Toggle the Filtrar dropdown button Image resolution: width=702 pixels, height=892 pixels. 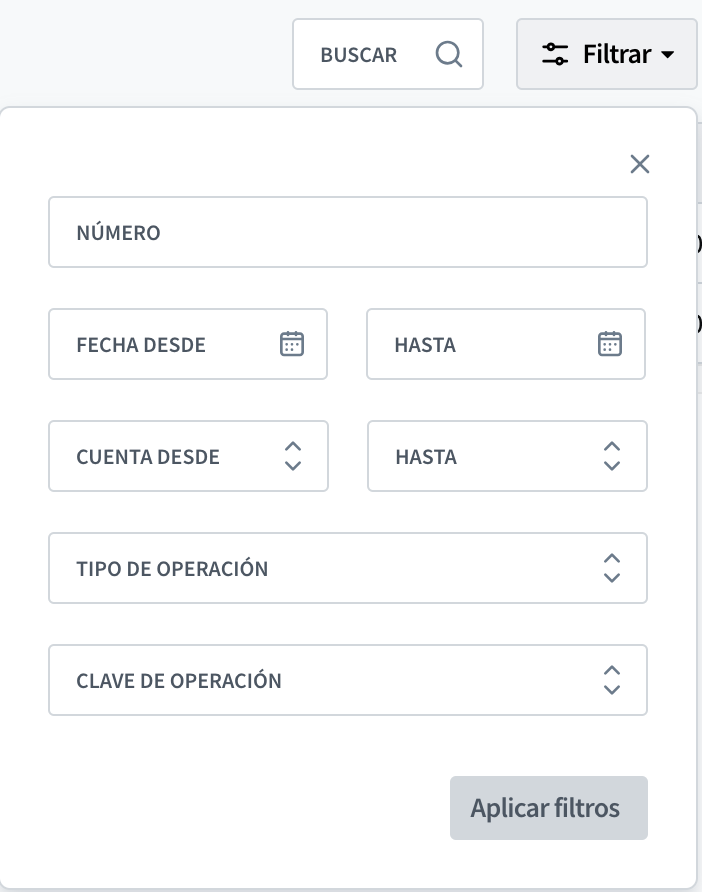pyautogui.click(x=607, y=54)
